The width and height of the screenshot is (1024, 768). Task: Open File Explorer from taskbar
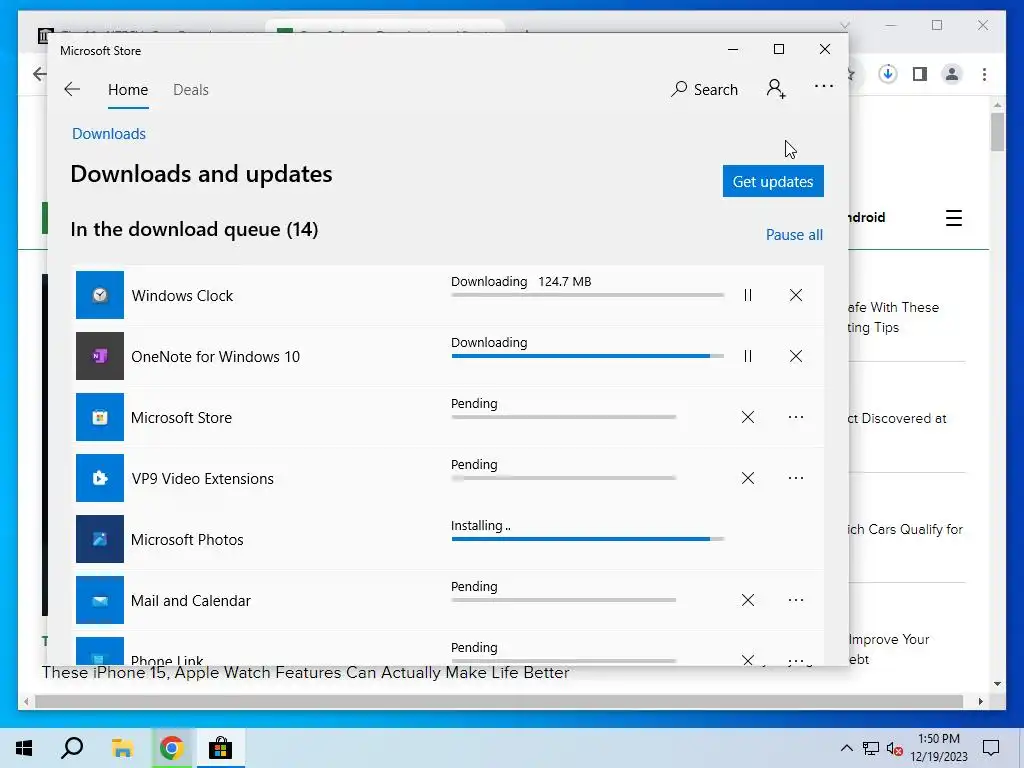click(x=122, y=748)
